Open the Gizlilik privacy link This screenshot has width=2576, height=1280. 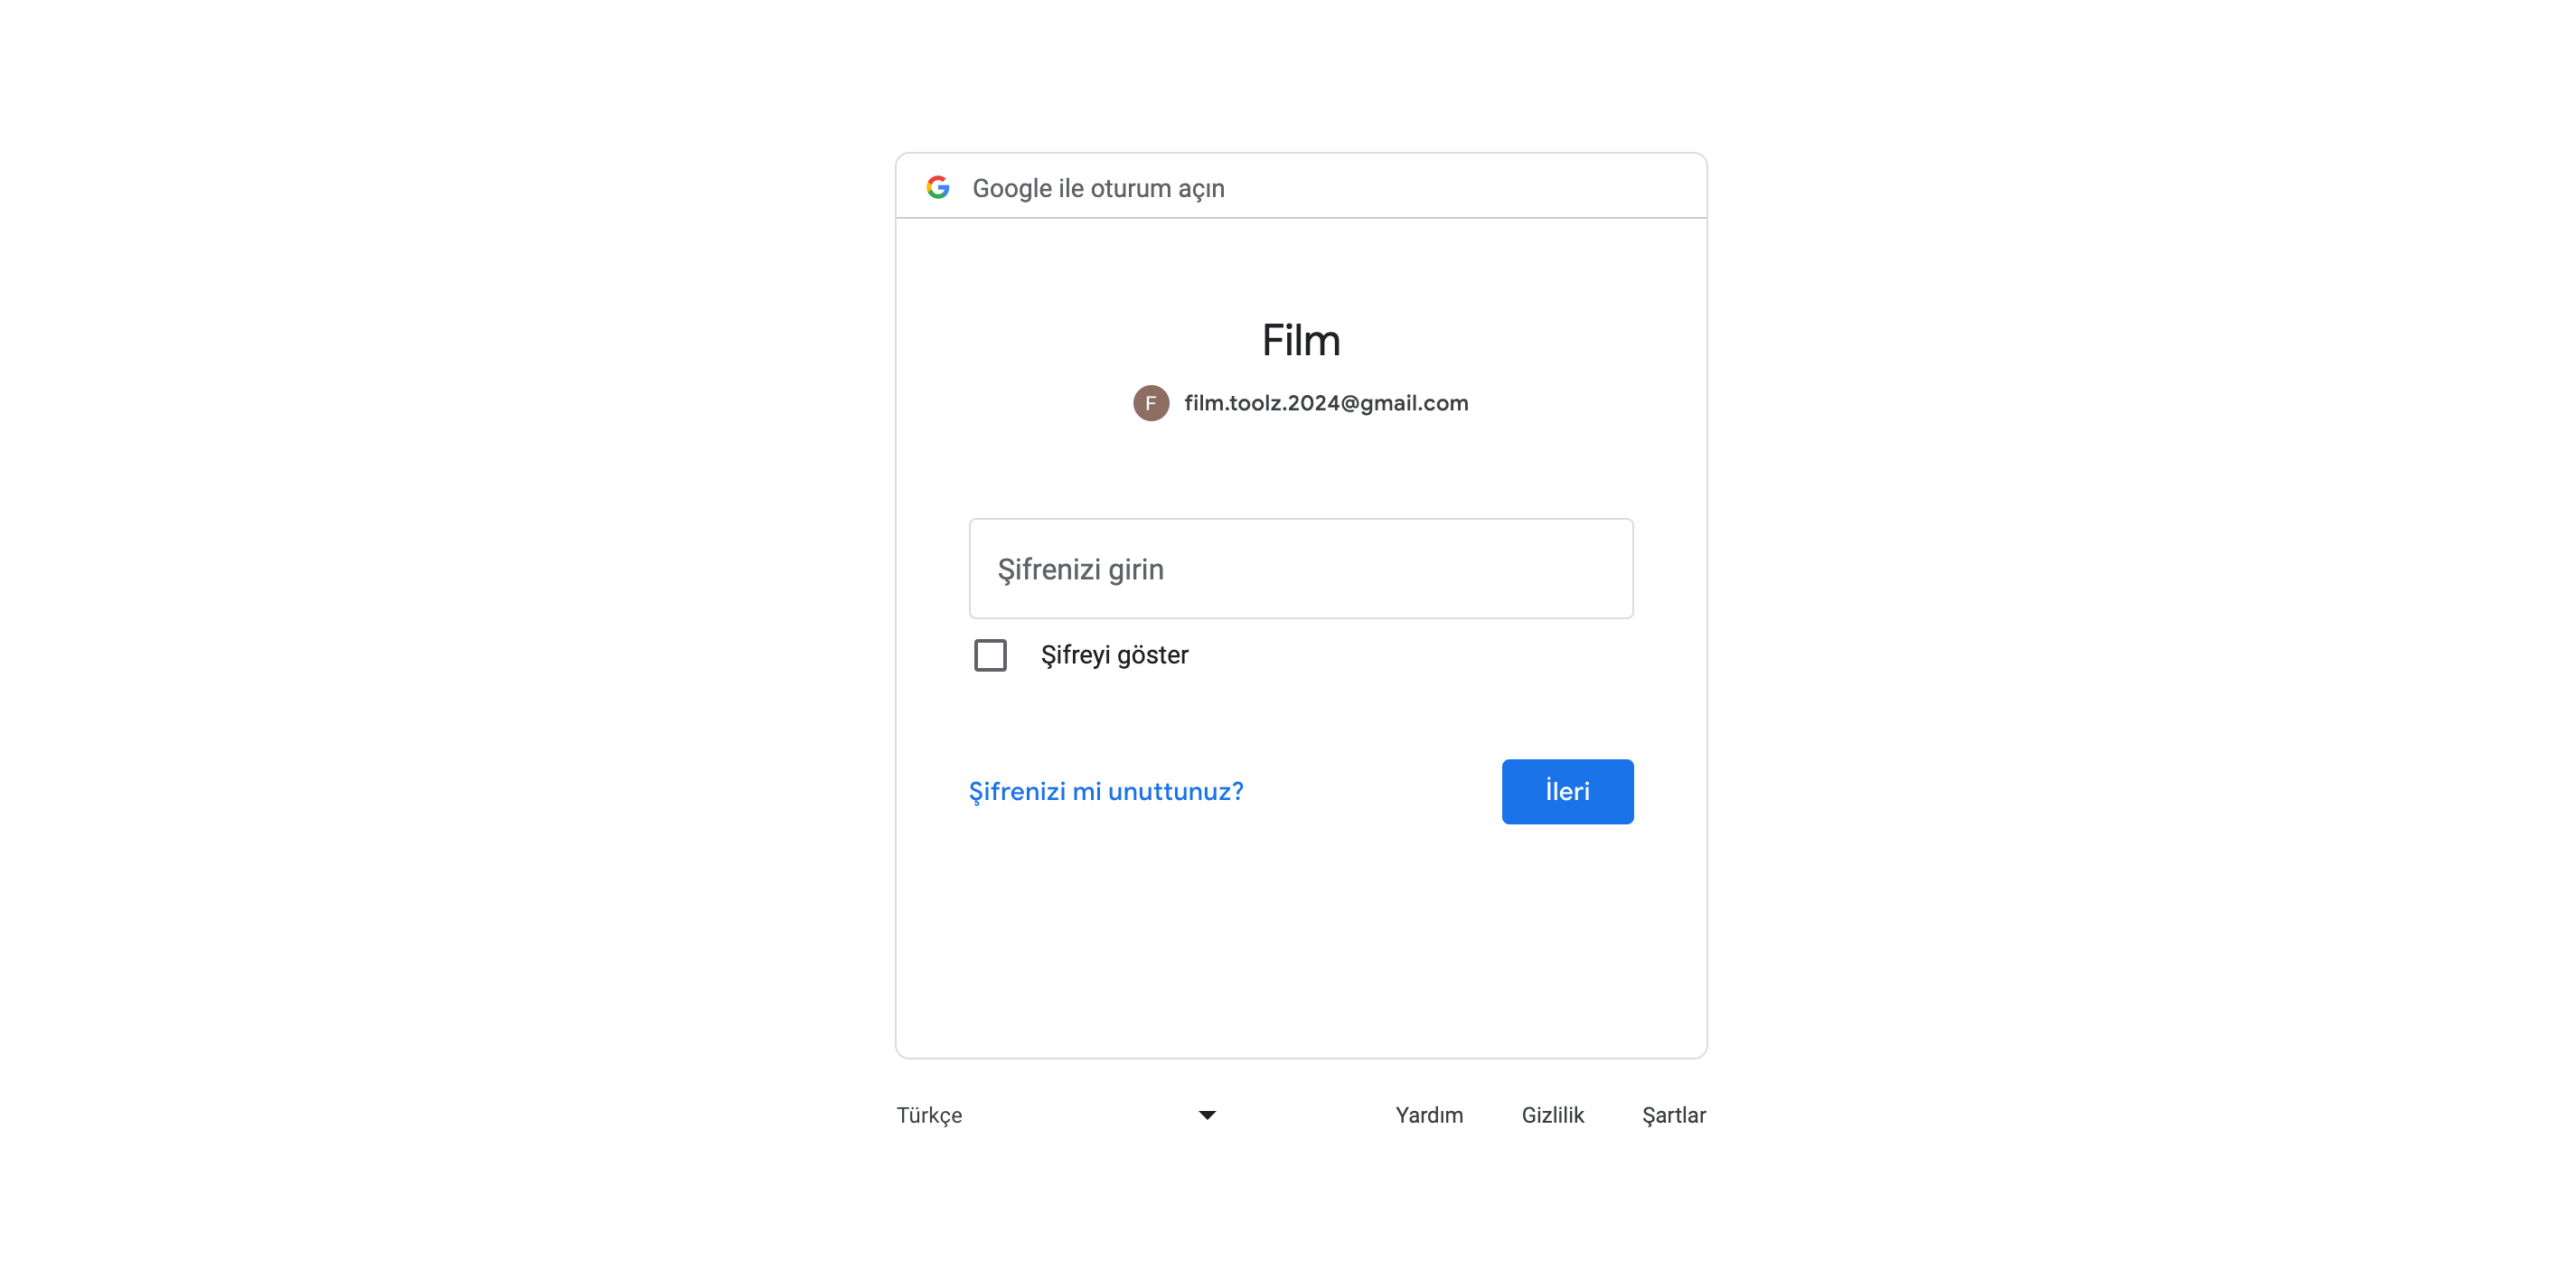pos(1552,1115)
